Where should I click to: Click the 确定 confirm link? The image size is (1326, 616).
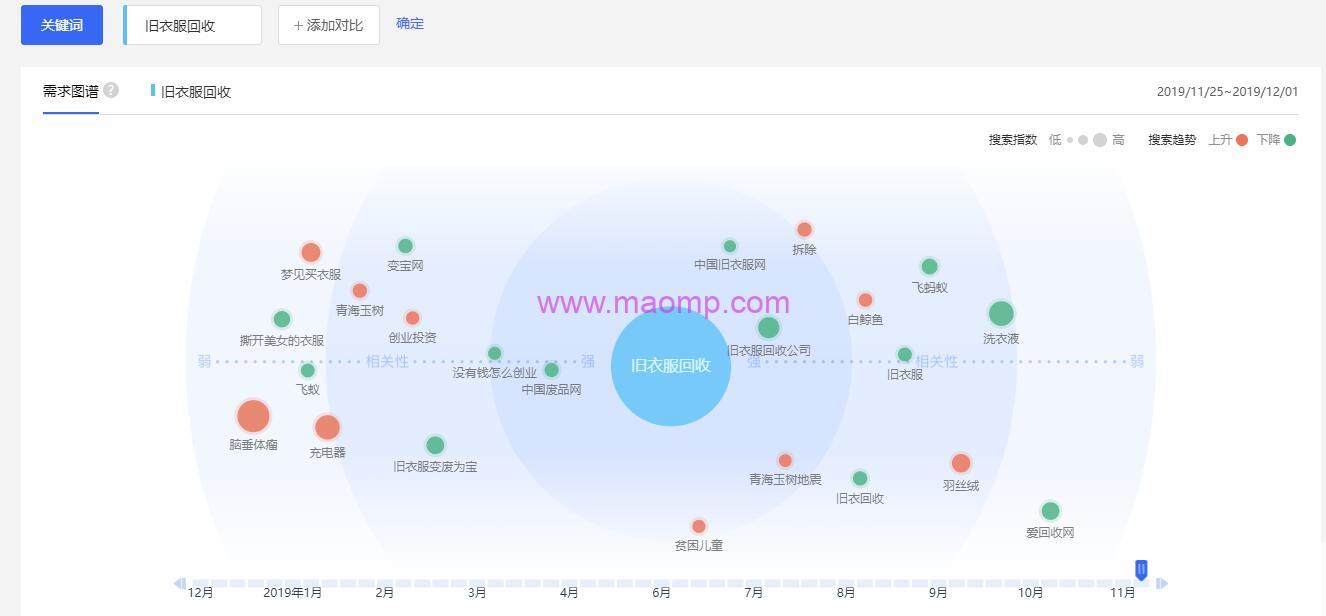coord(409,23)
